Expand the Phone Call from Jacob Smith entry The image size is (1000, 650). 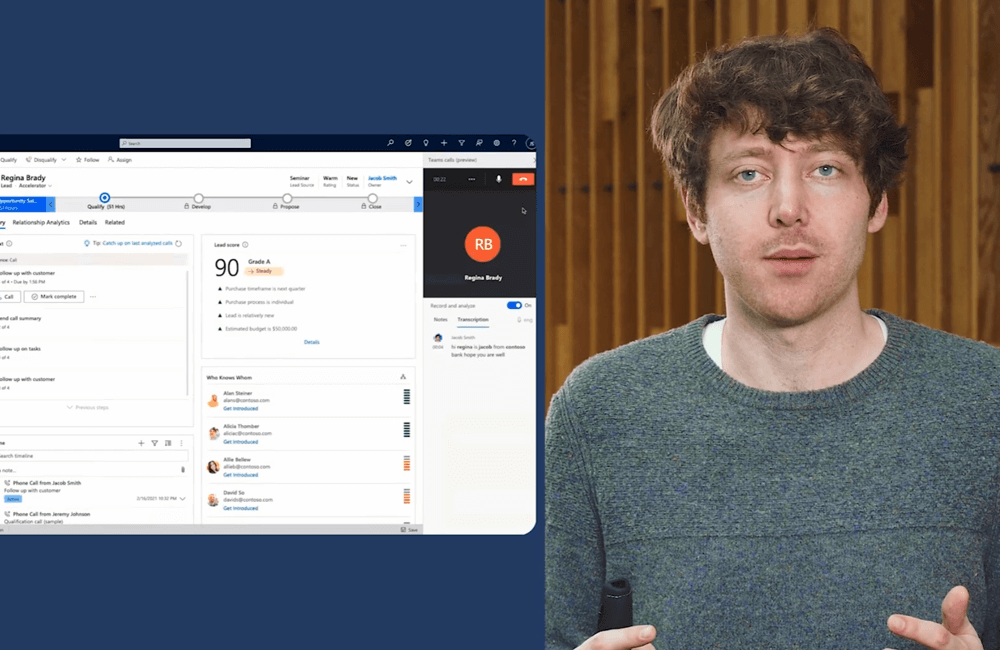point(182,498)
